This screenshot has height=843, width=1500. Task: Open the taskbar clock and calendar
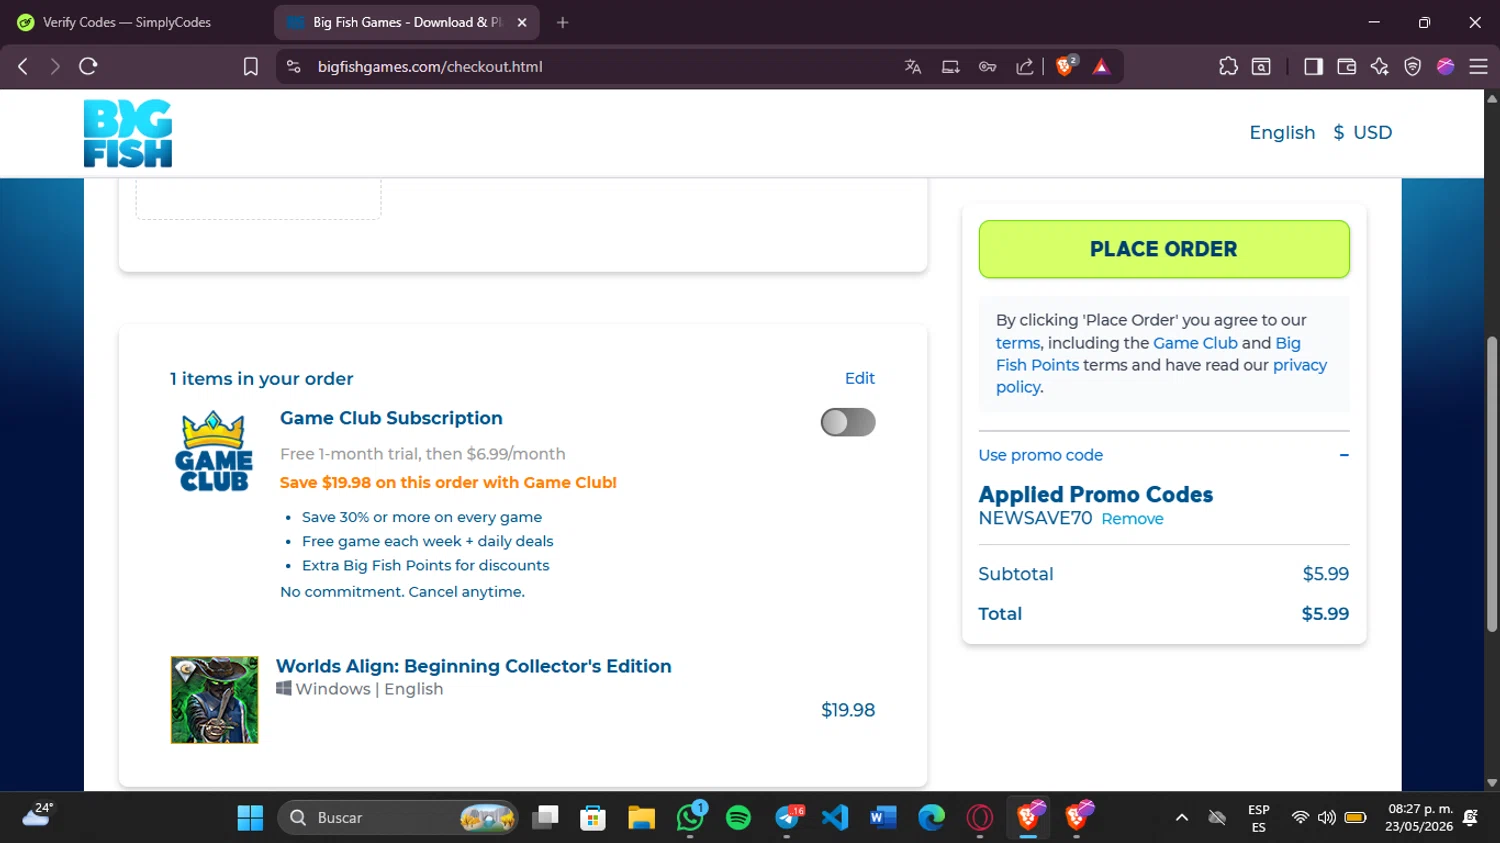(x=1419, y=818)
